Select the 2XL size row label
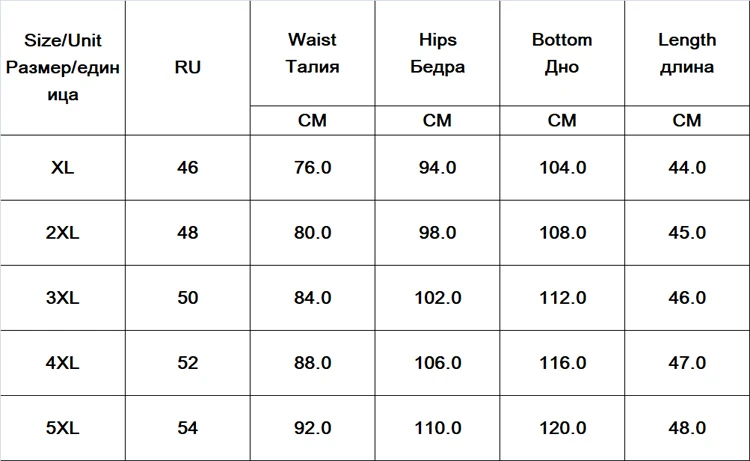750x461 pixels. tap(62, 233)
